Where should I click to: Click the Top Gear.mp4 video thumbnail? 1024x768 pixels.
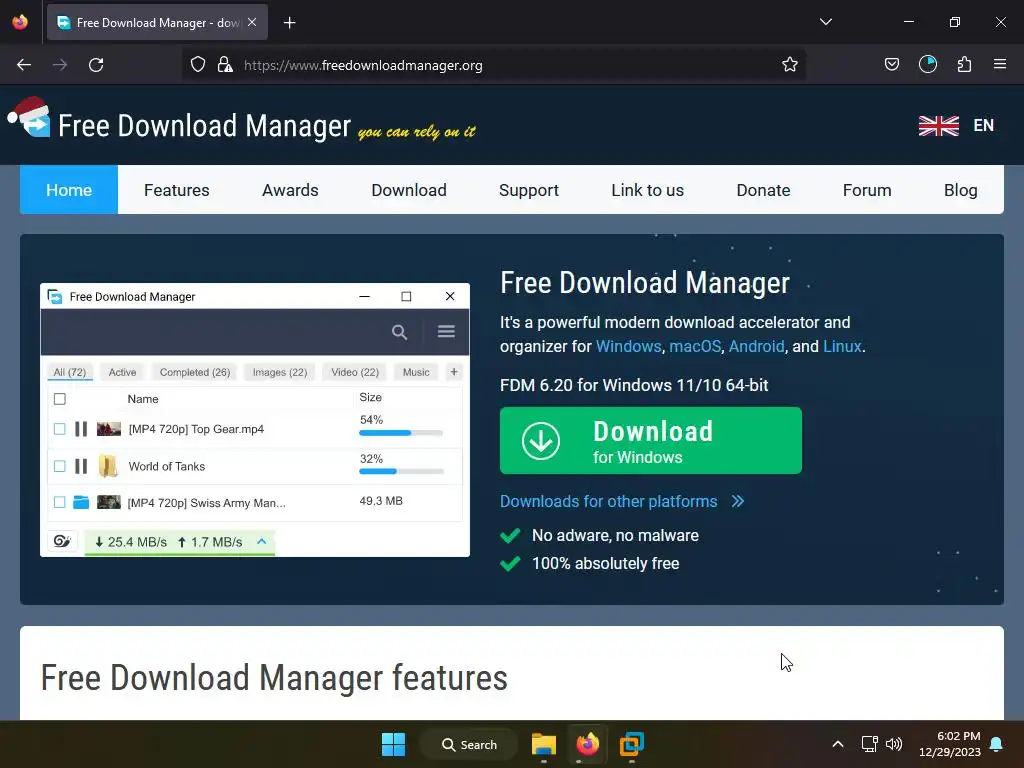[x=109, y=429]
